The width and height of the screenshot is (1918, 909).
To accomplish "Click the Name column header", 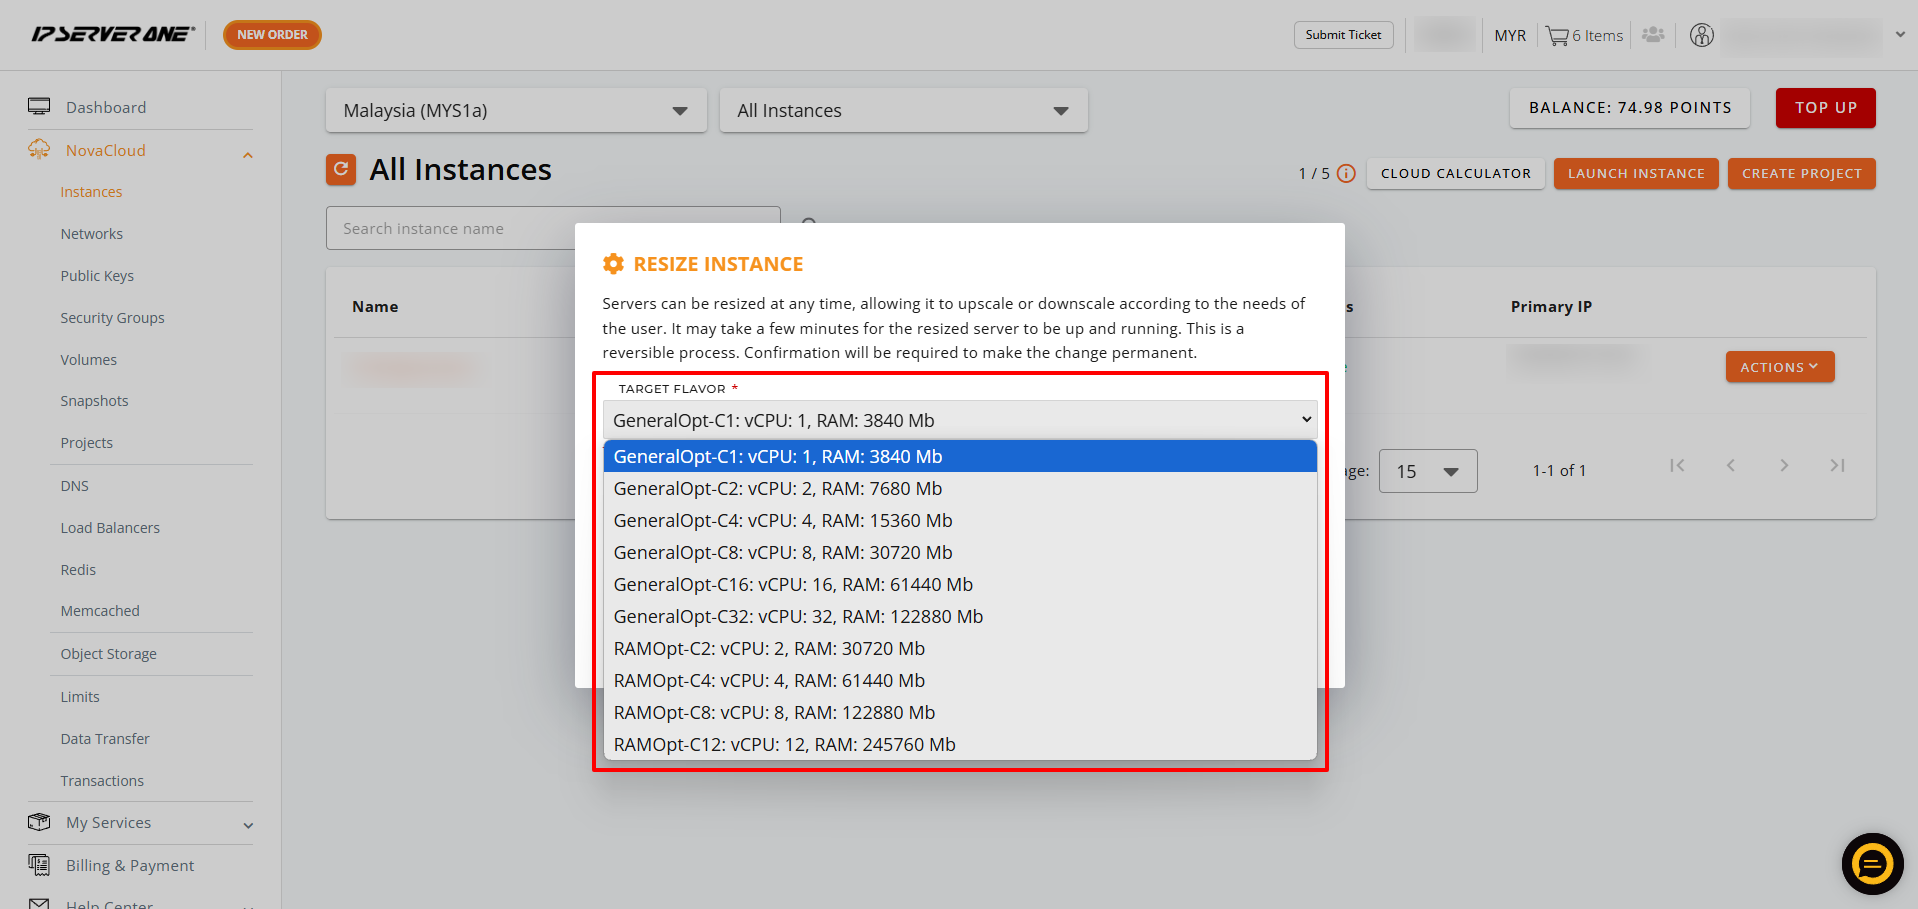I will pyautogui.click(x=375, y=307).
